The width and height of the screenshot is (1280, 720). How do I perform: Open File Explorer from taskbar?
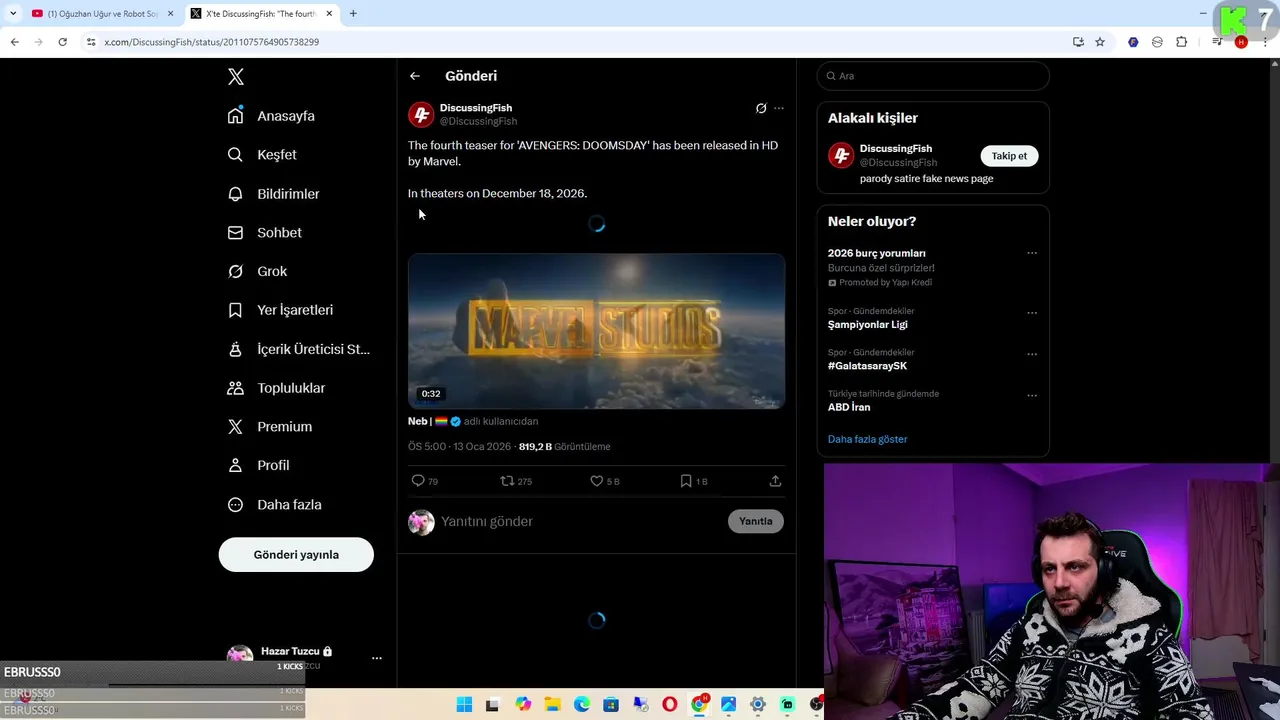(x=552, y=705)
